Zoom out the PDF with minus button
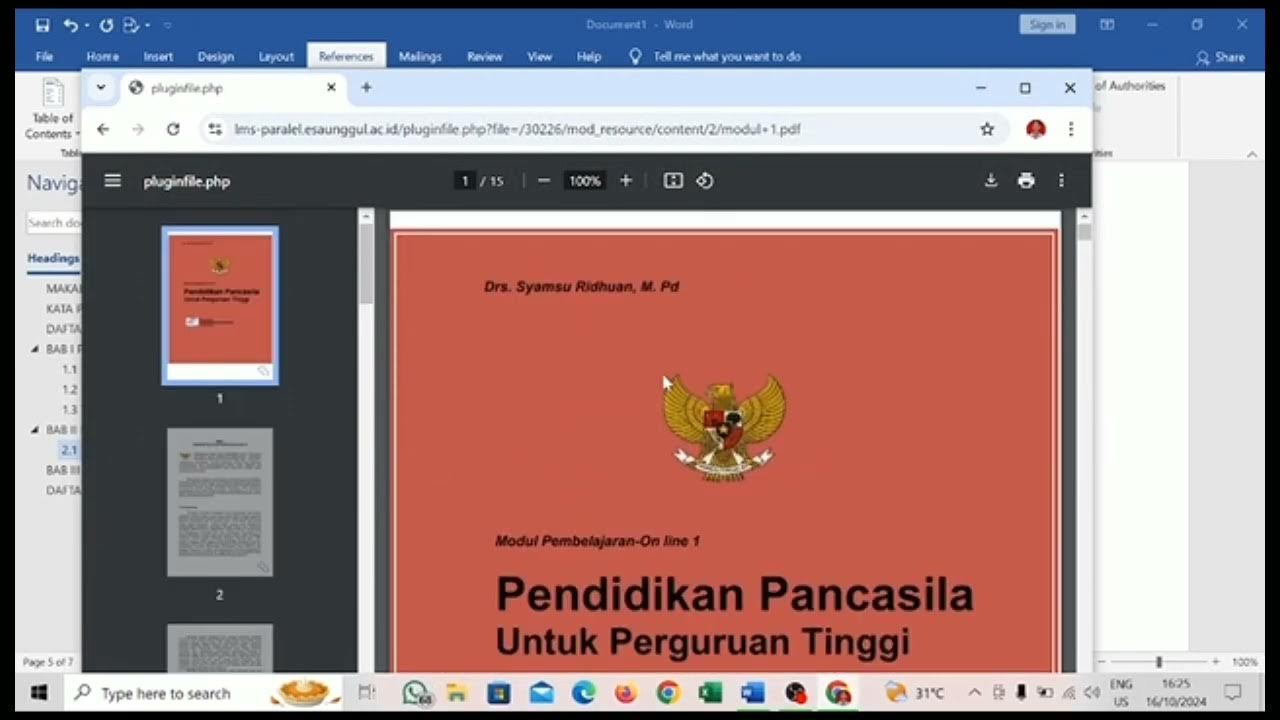This screenshot has height=720, width=1280. 544,181
